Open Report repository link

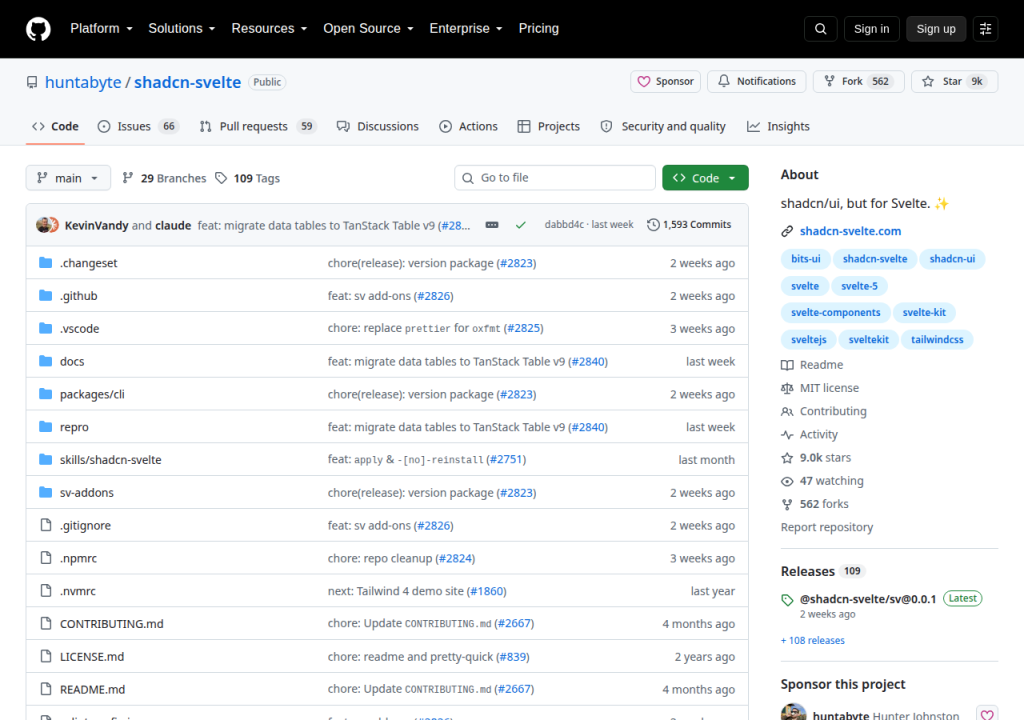click(x=827, y=527)
